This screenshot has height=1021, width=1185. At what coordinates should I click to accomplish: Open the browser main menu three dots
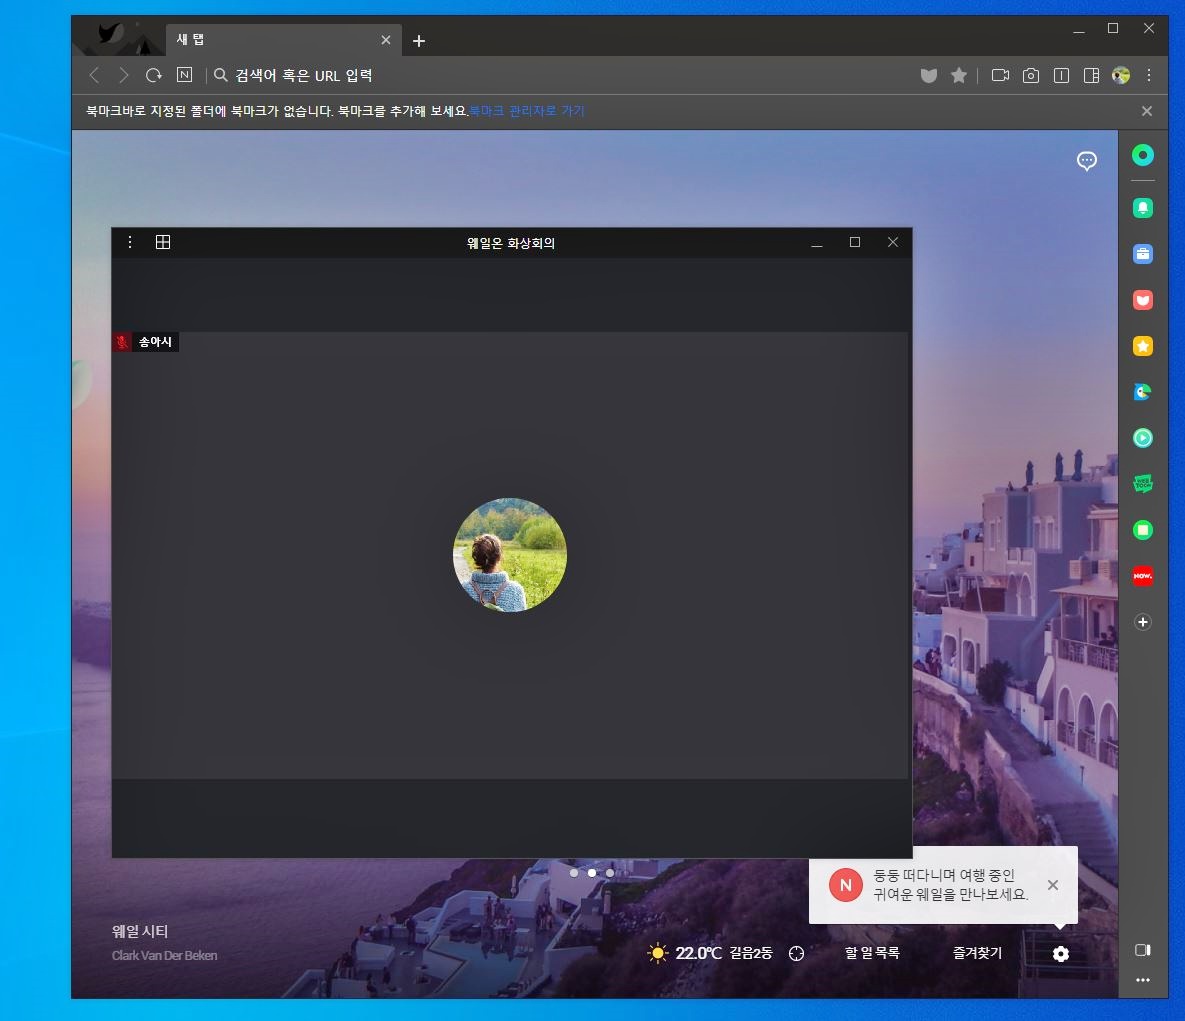tap(1149, 76)
